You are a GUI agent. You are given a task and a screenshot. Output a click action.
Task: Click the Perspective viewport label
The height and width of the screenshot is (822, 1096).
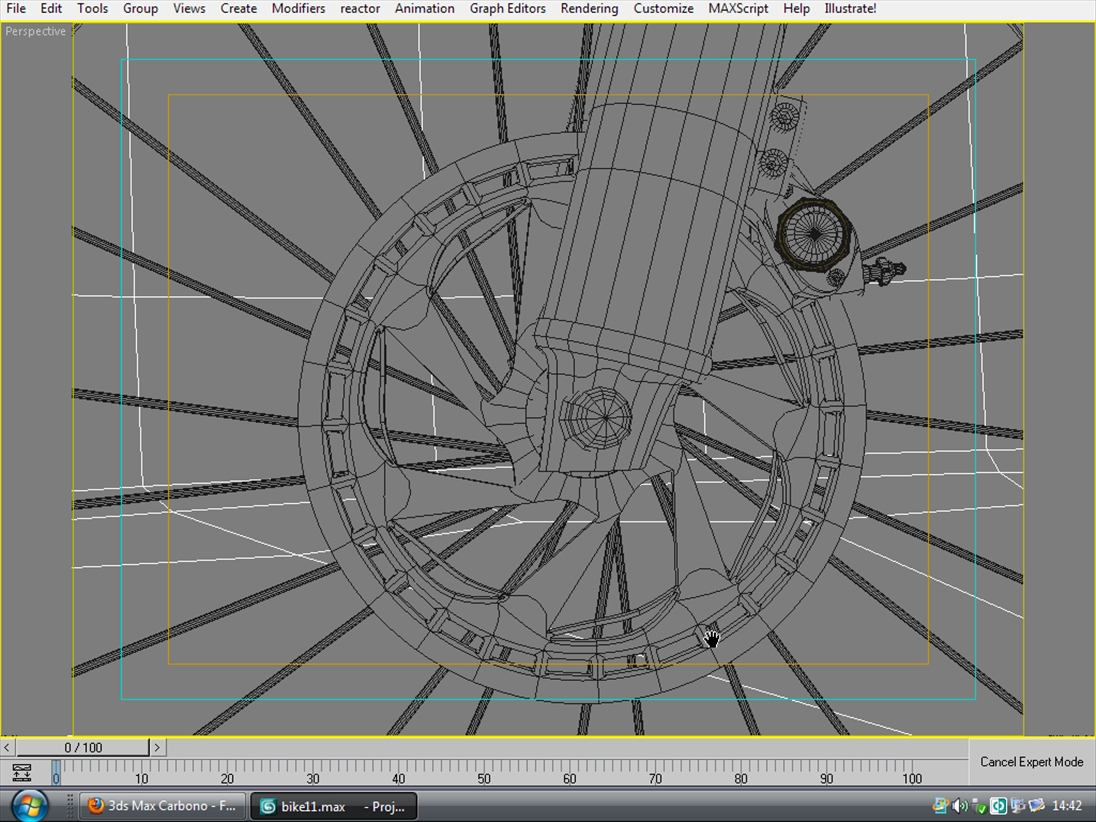35,31
